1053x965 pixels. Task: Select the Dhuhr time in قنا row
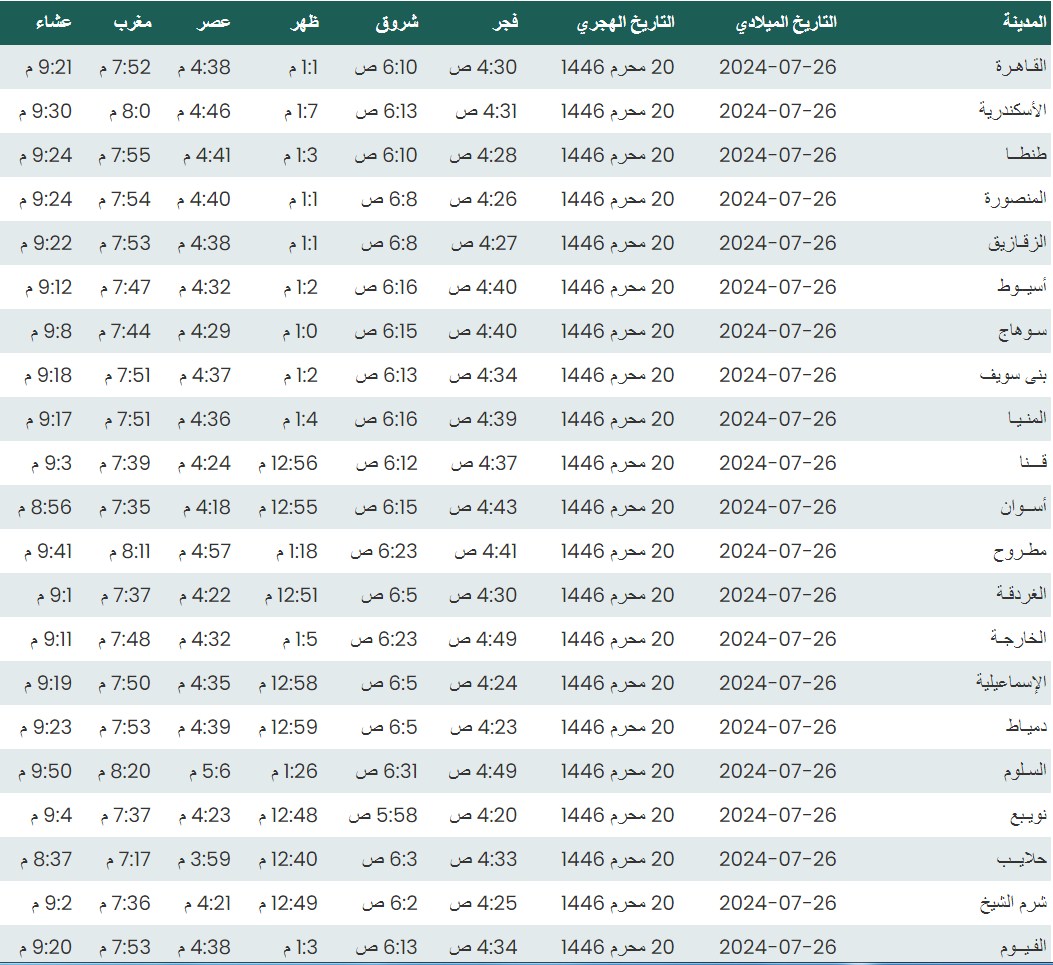coord(288,463)
